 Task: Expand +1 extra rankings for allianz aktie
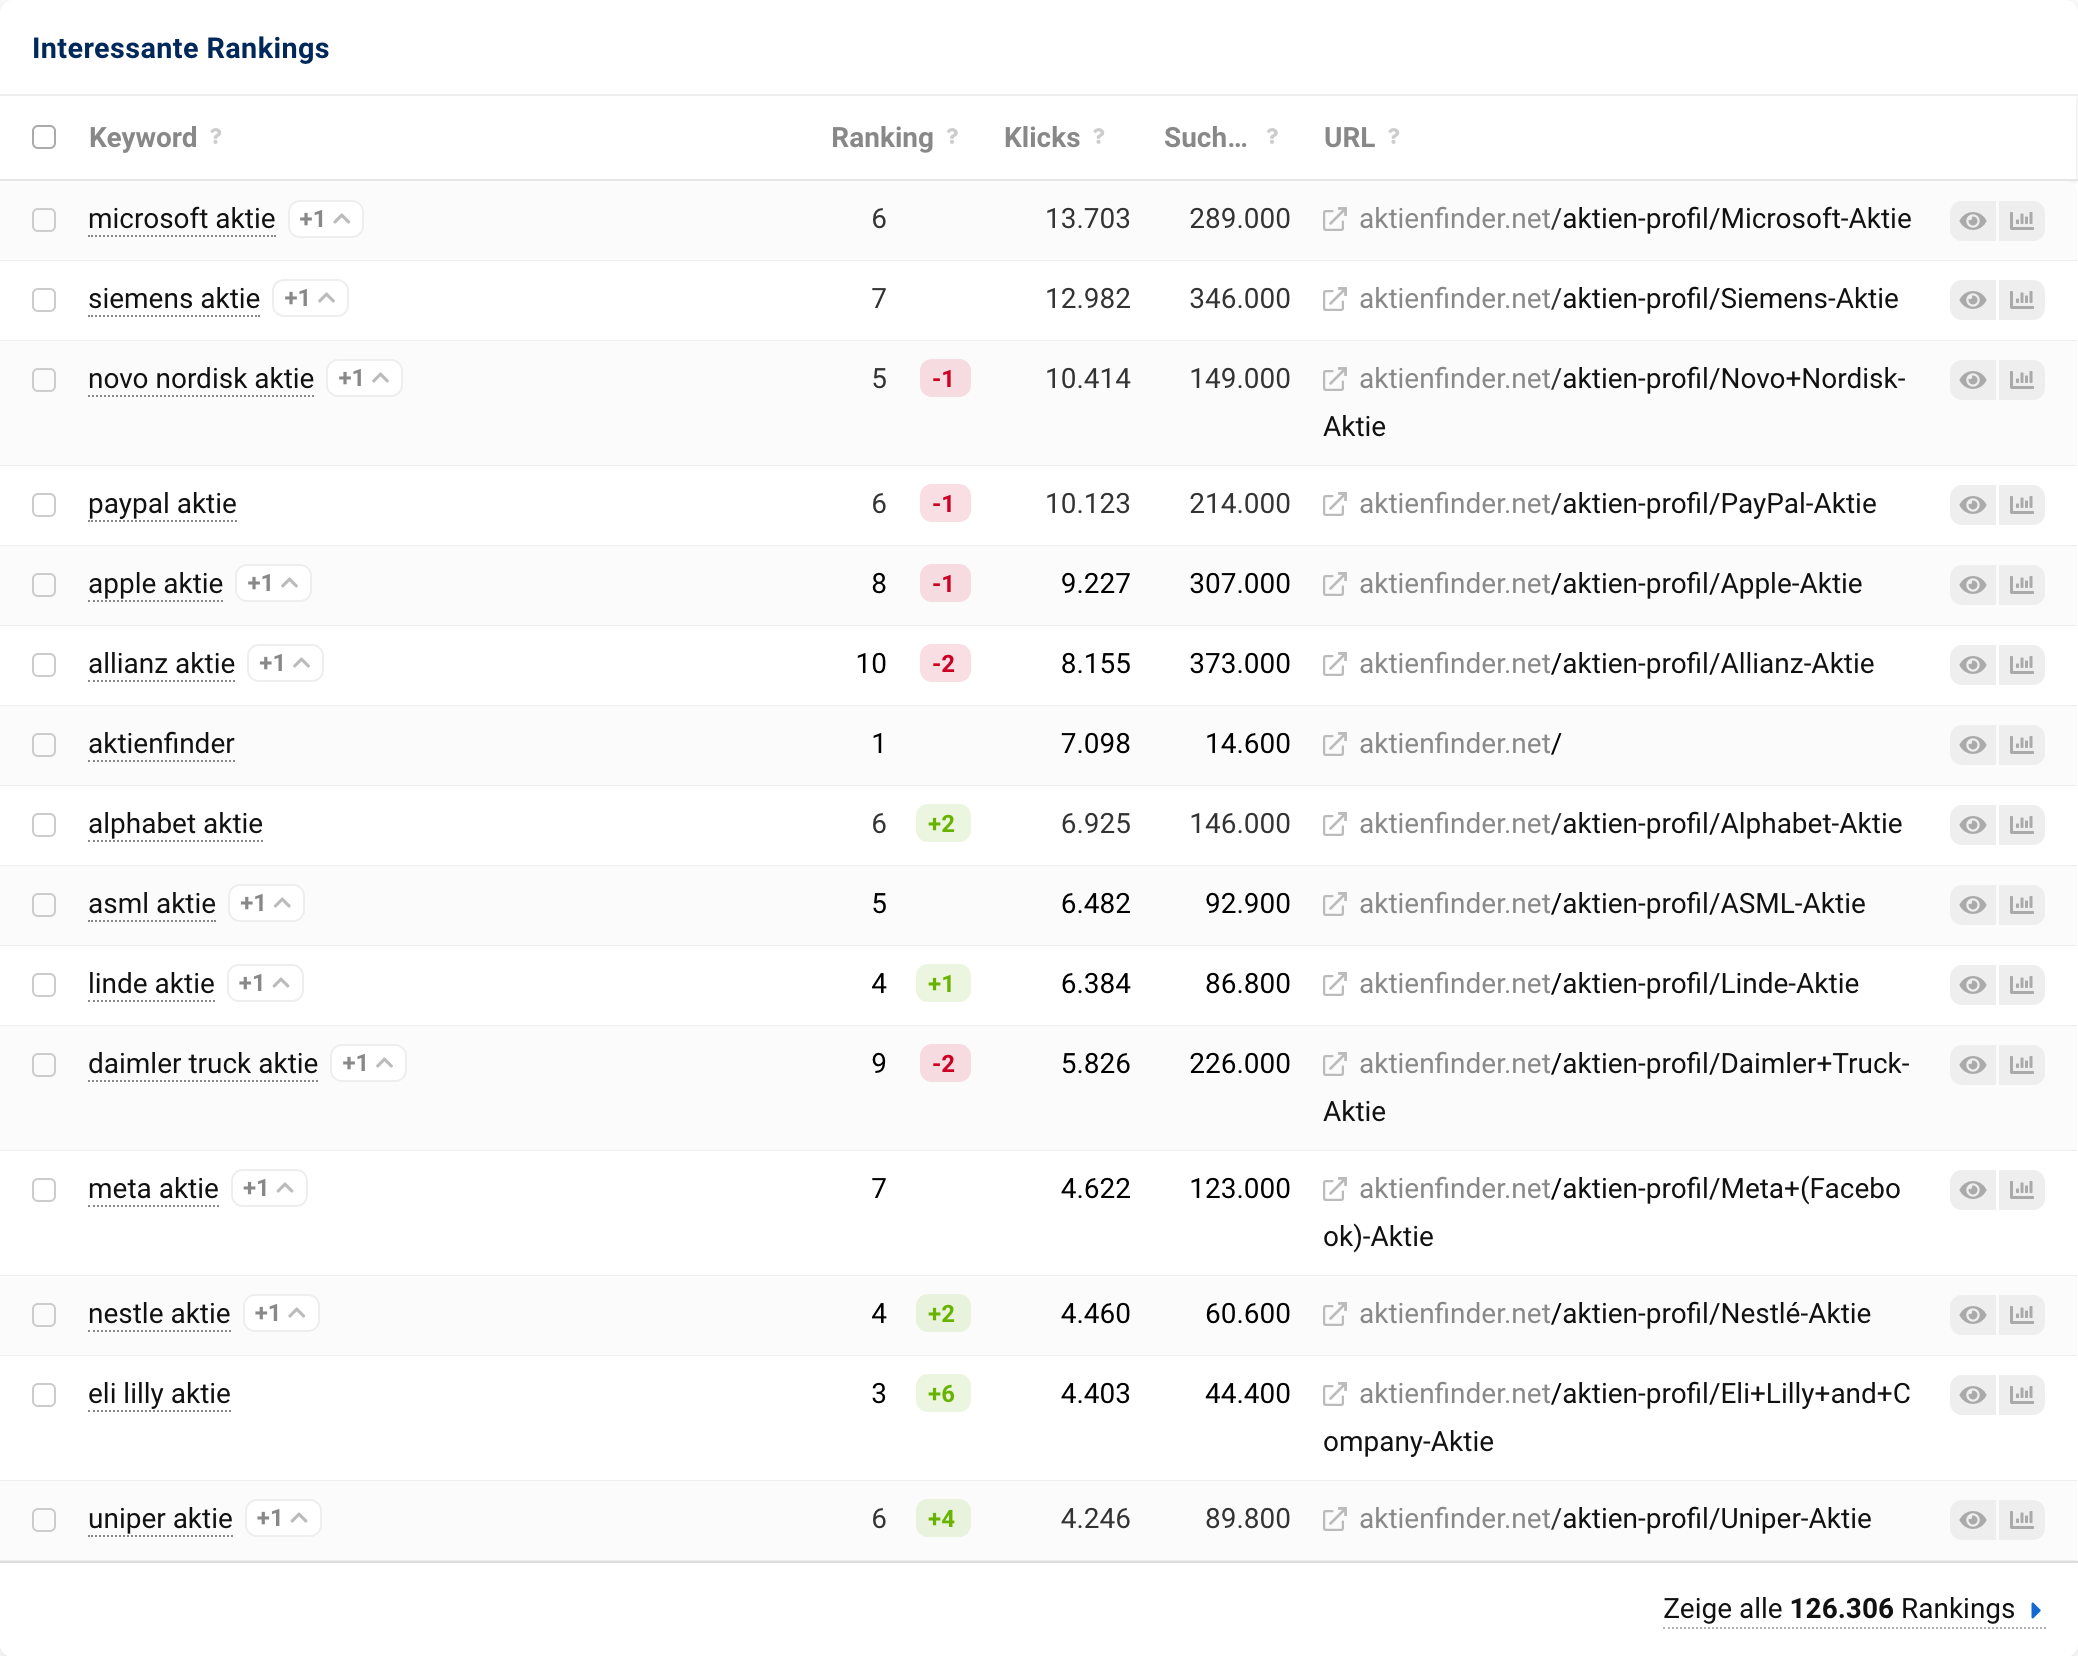coord(285,663)
